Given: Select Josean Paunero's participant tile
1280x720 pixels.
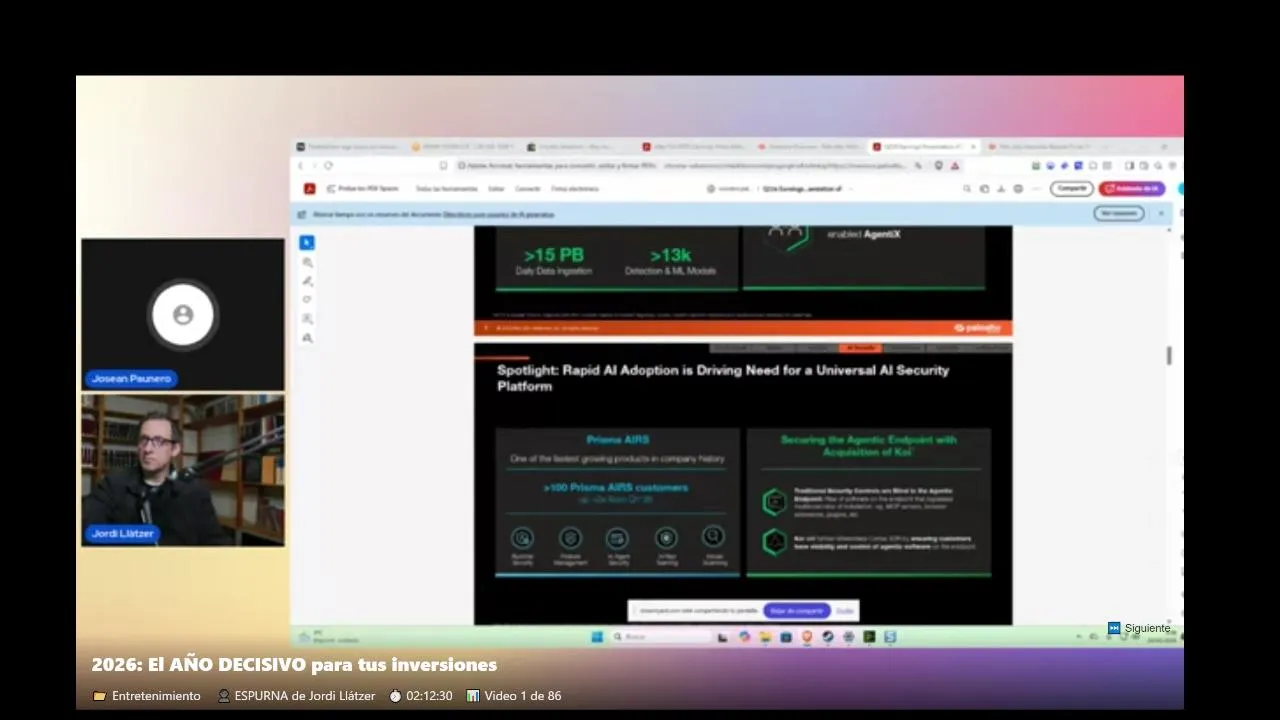Looking at the screenshot, I should (x=183, y=314).
